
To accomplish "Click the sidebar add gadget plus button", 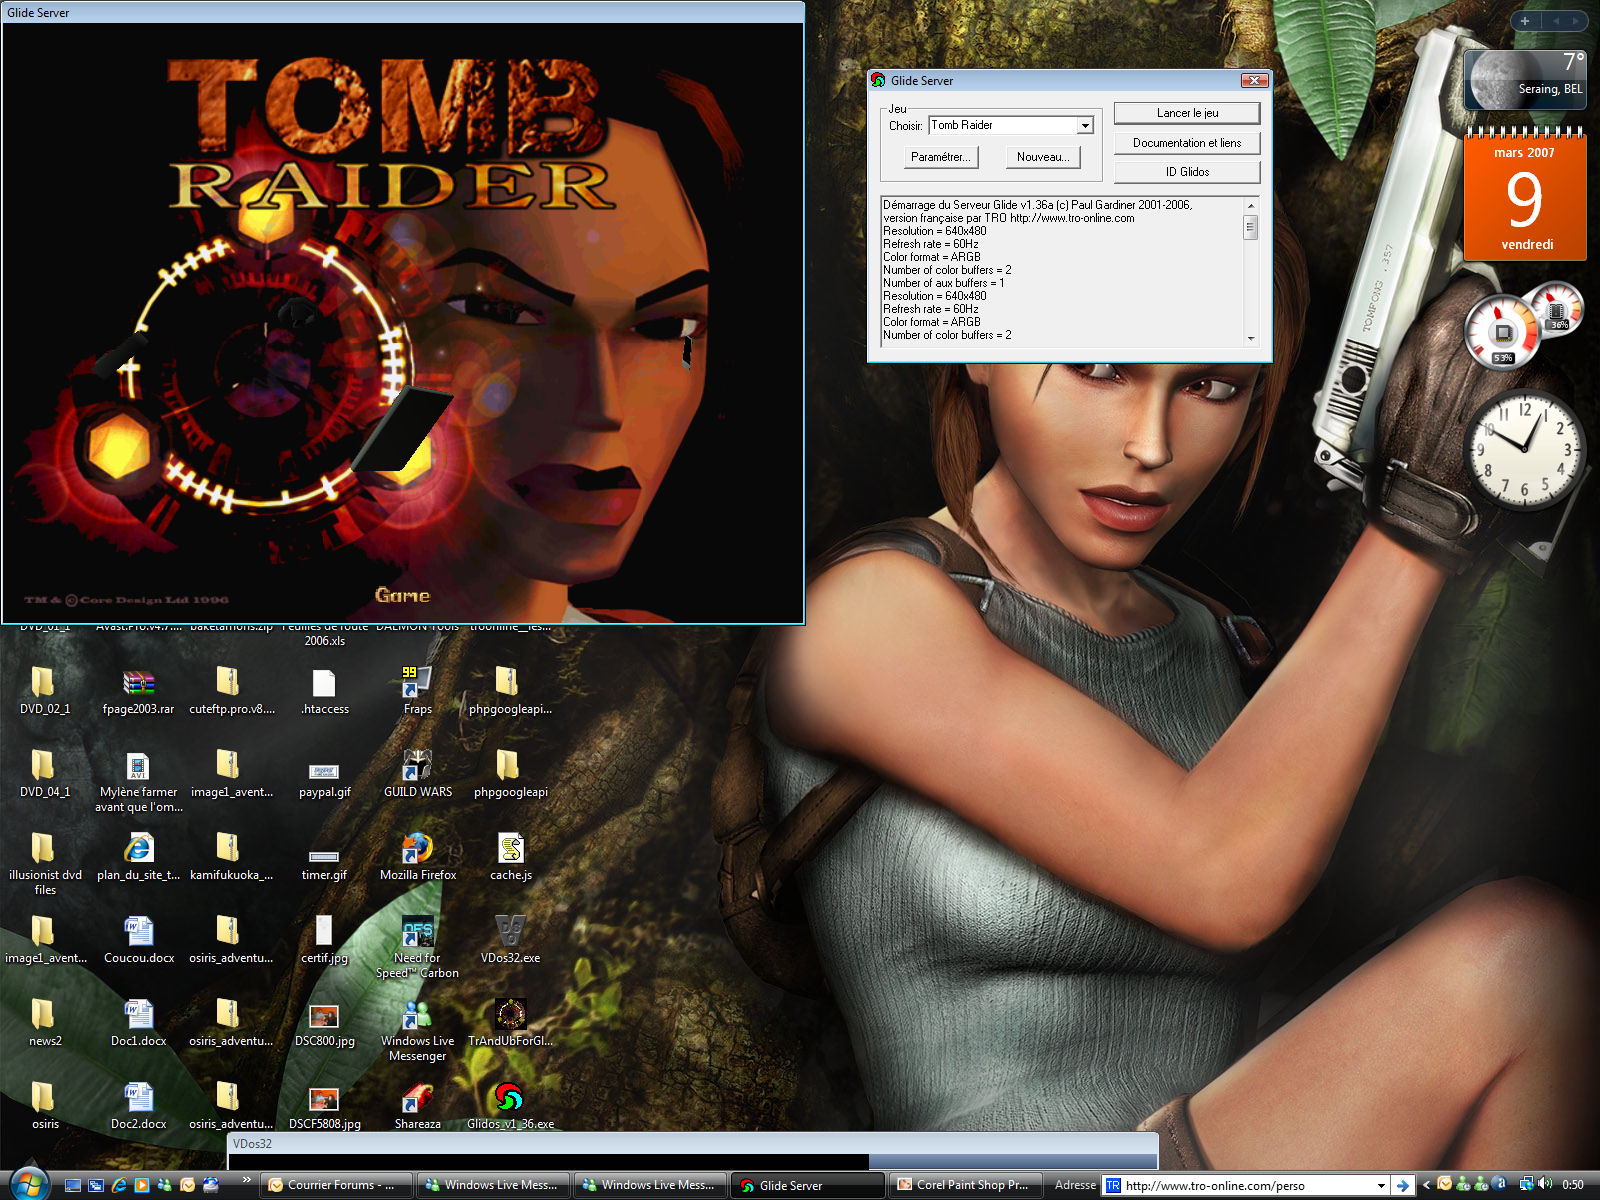I will pyautogui.click(x=1525, y=21).
